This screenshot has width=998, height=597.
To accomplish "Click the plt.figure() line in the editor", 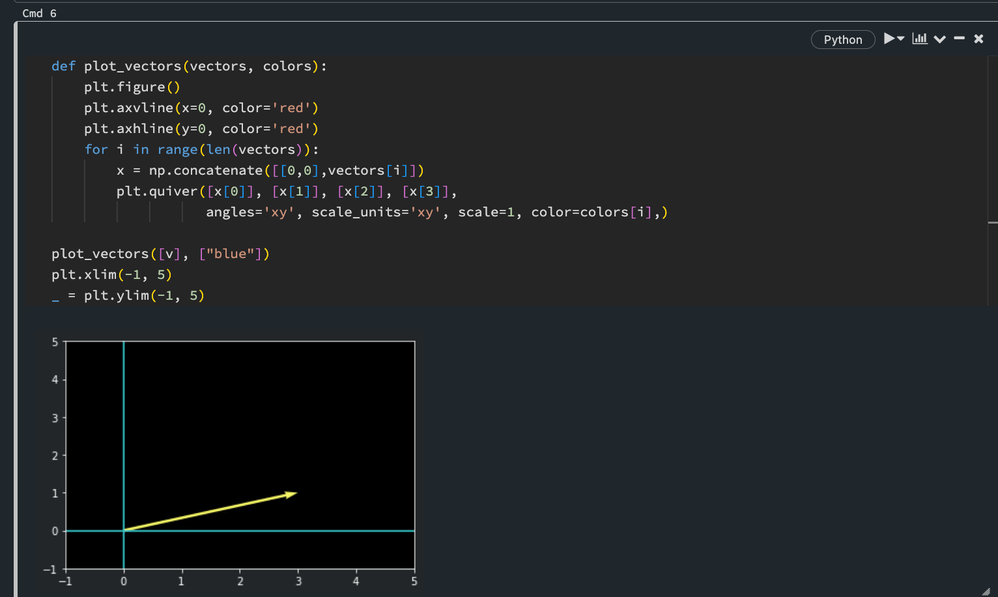I will [132, 87].
